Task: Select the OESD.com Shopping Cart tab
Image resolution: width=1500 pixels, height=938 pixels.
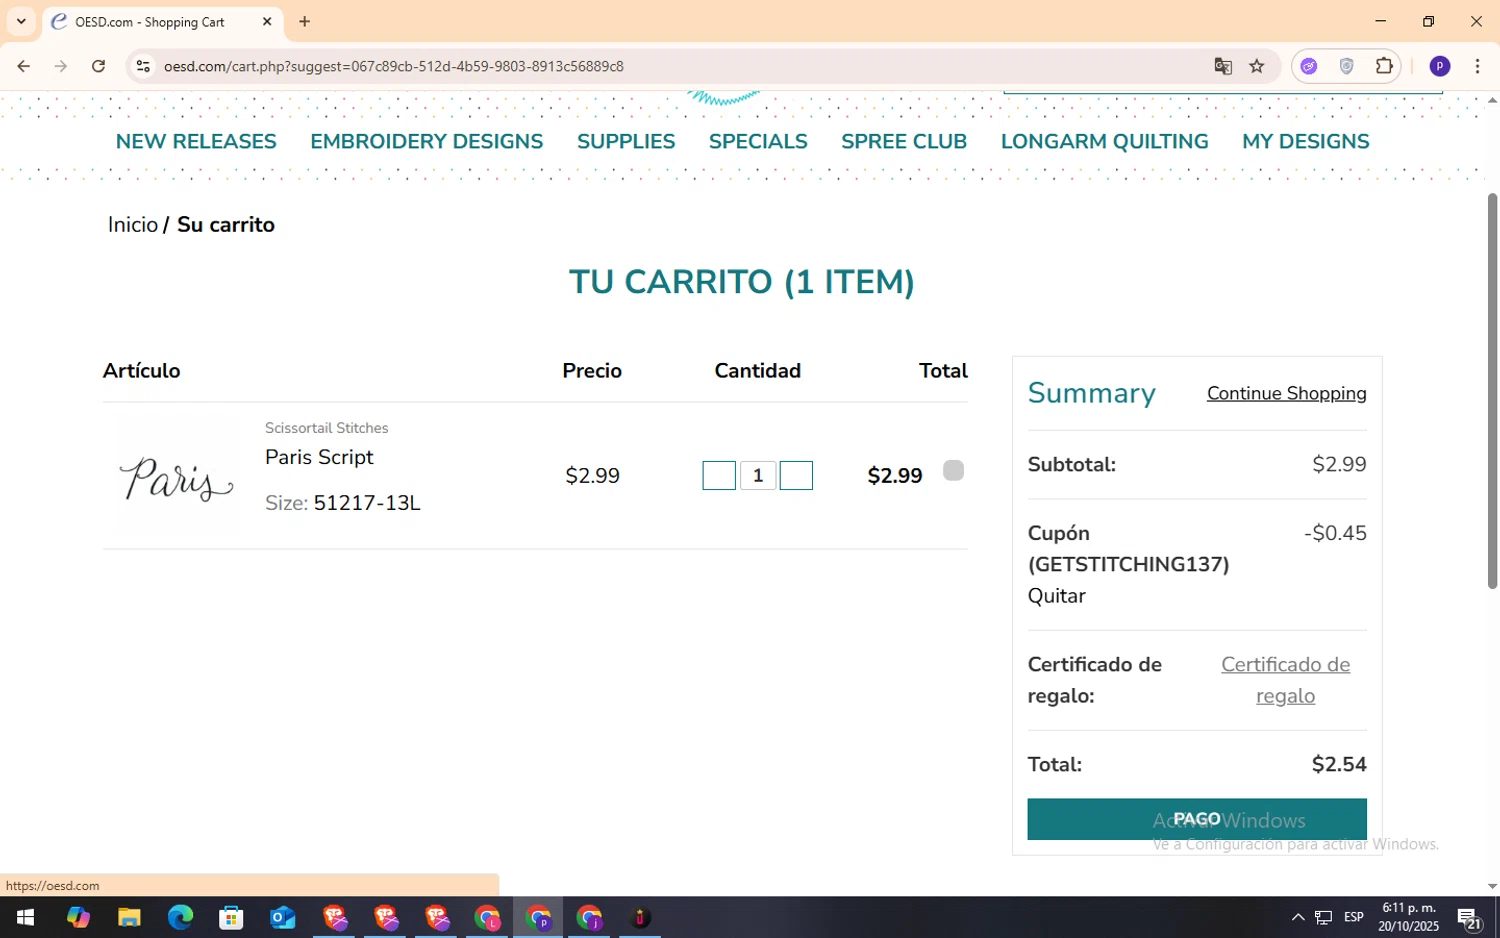Action: [163, 22]
